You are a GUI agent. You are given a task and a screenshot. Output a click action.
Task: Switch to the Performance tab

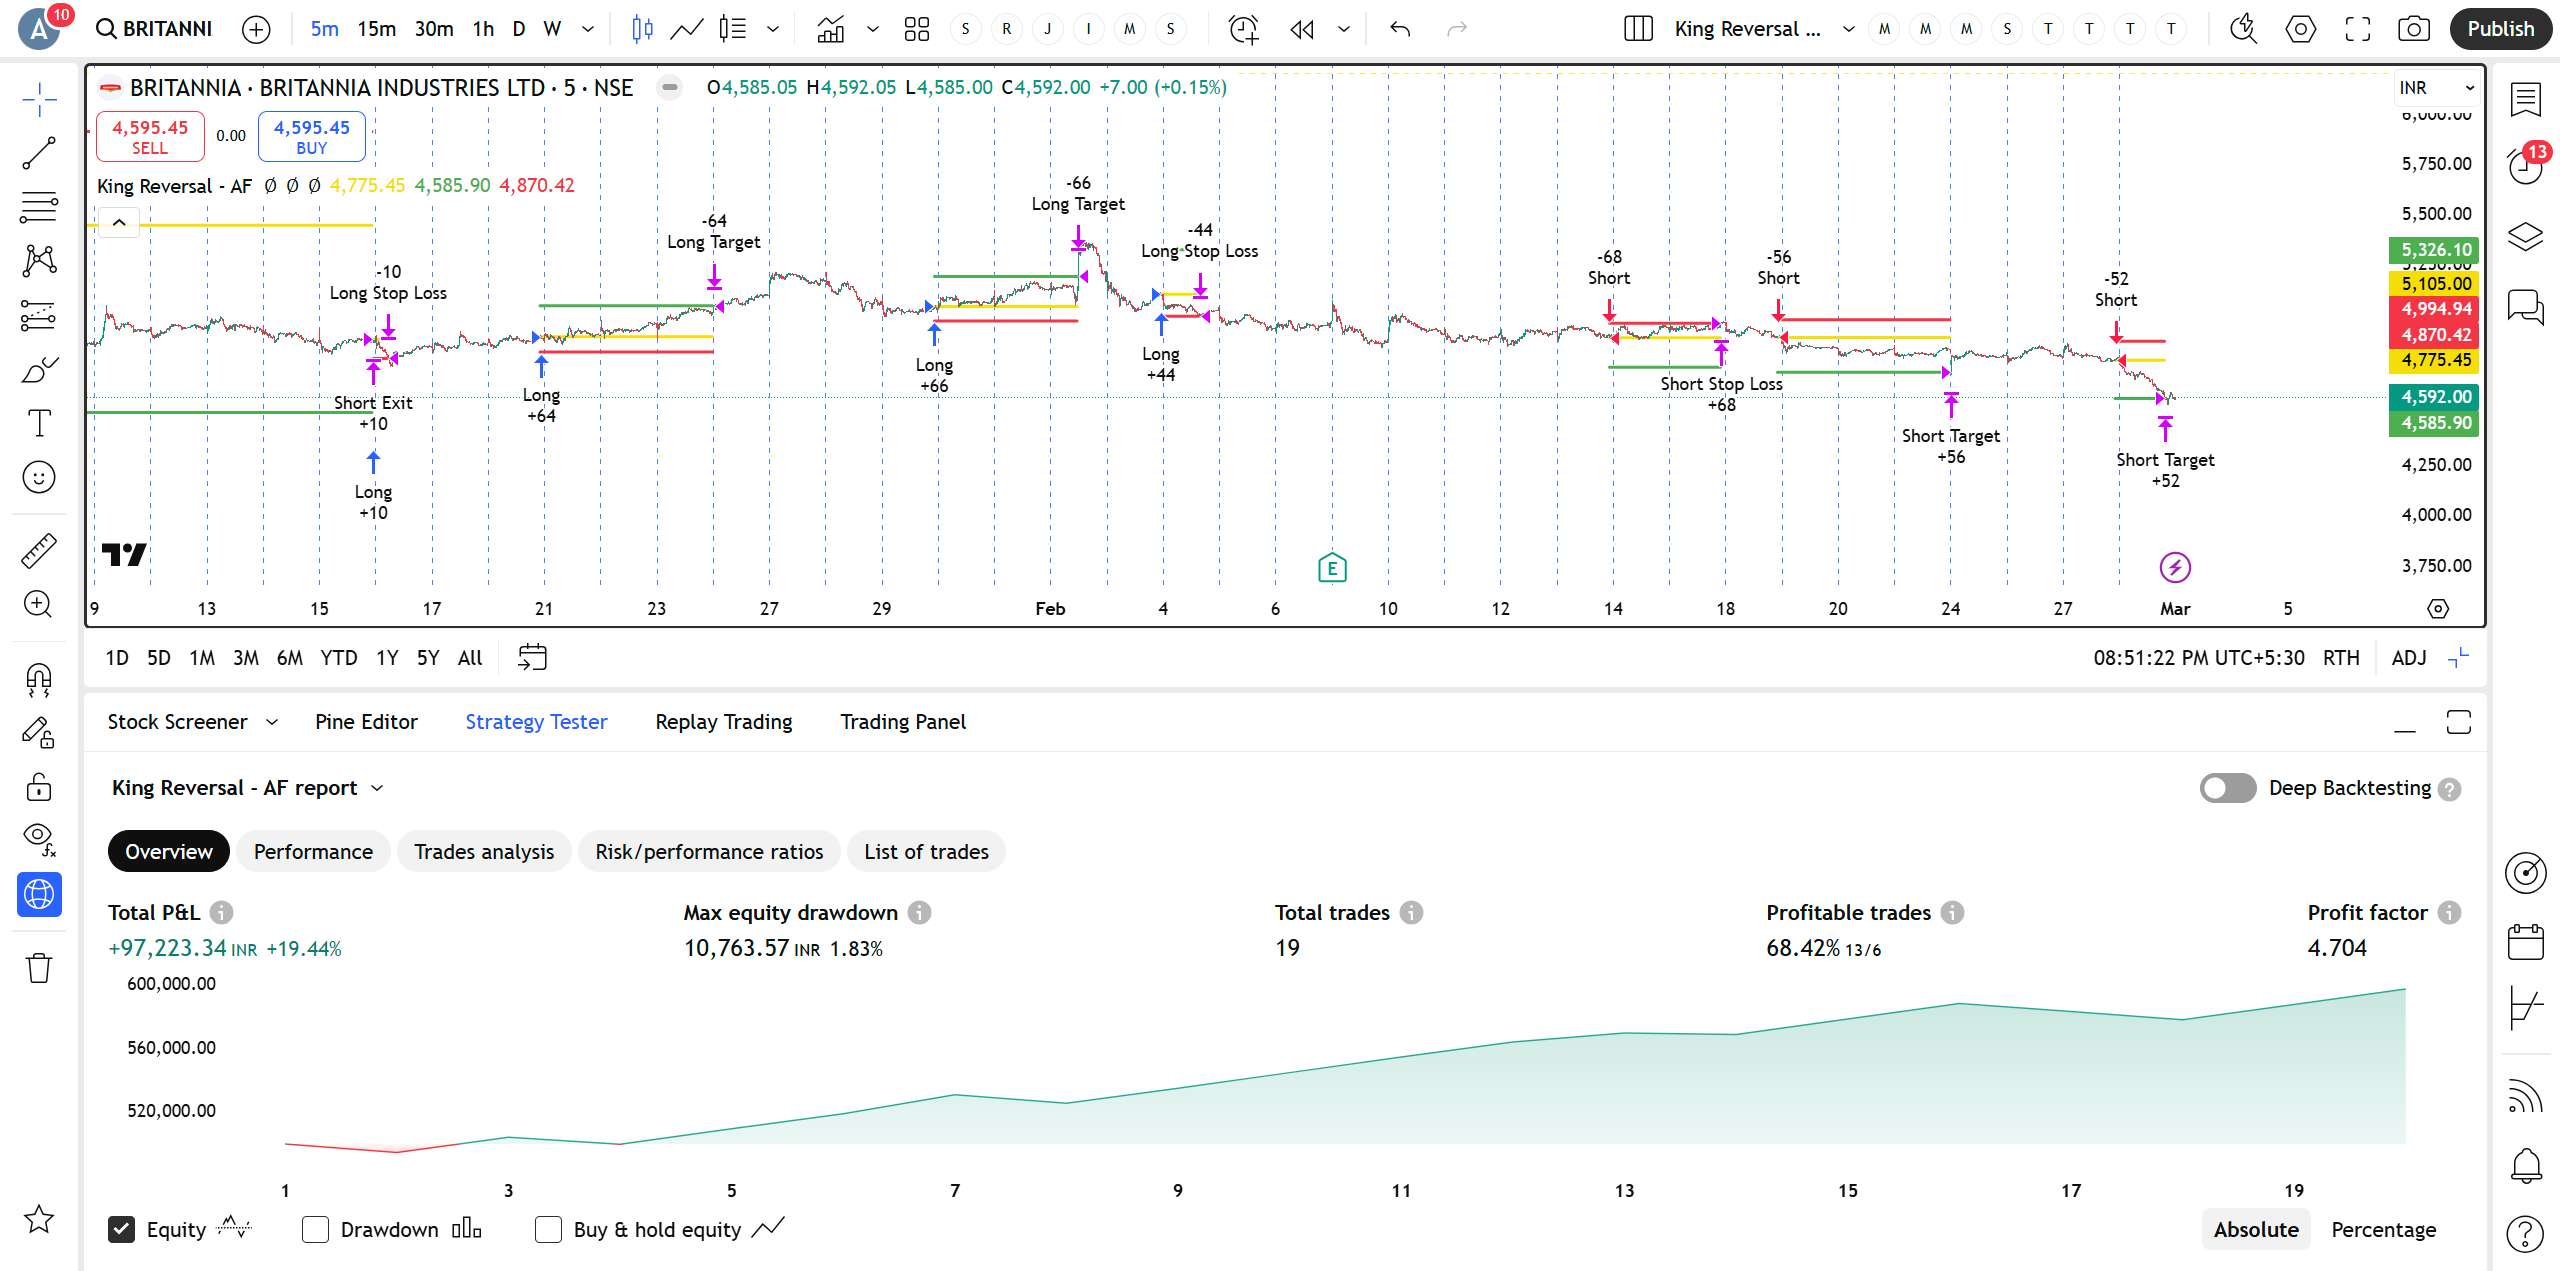tap(313, 852)
